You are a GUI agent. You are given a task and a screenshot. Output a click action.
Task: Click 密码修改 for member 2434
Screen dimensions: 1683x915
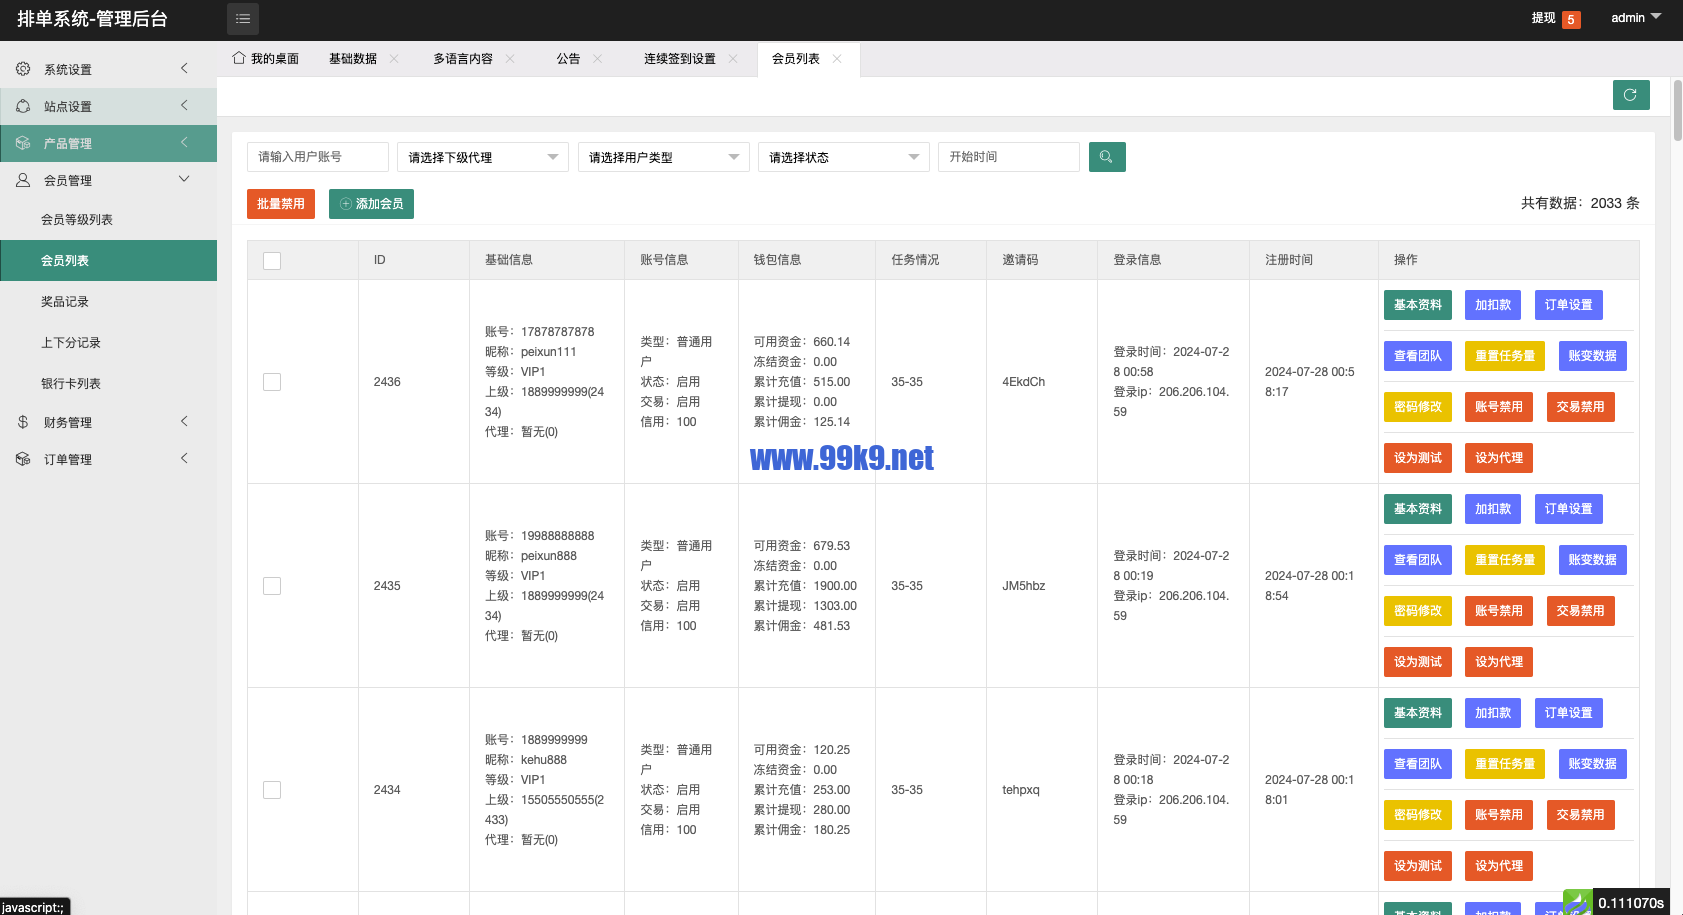(1418, 815)
